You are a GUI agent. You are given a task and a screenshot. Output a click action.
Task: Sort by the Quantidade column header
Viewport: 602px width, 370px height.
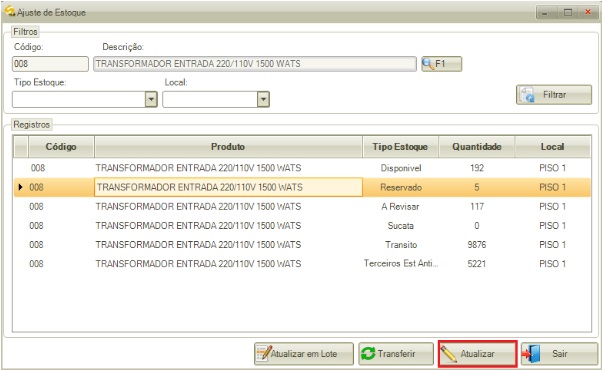[x=476, y=147]
